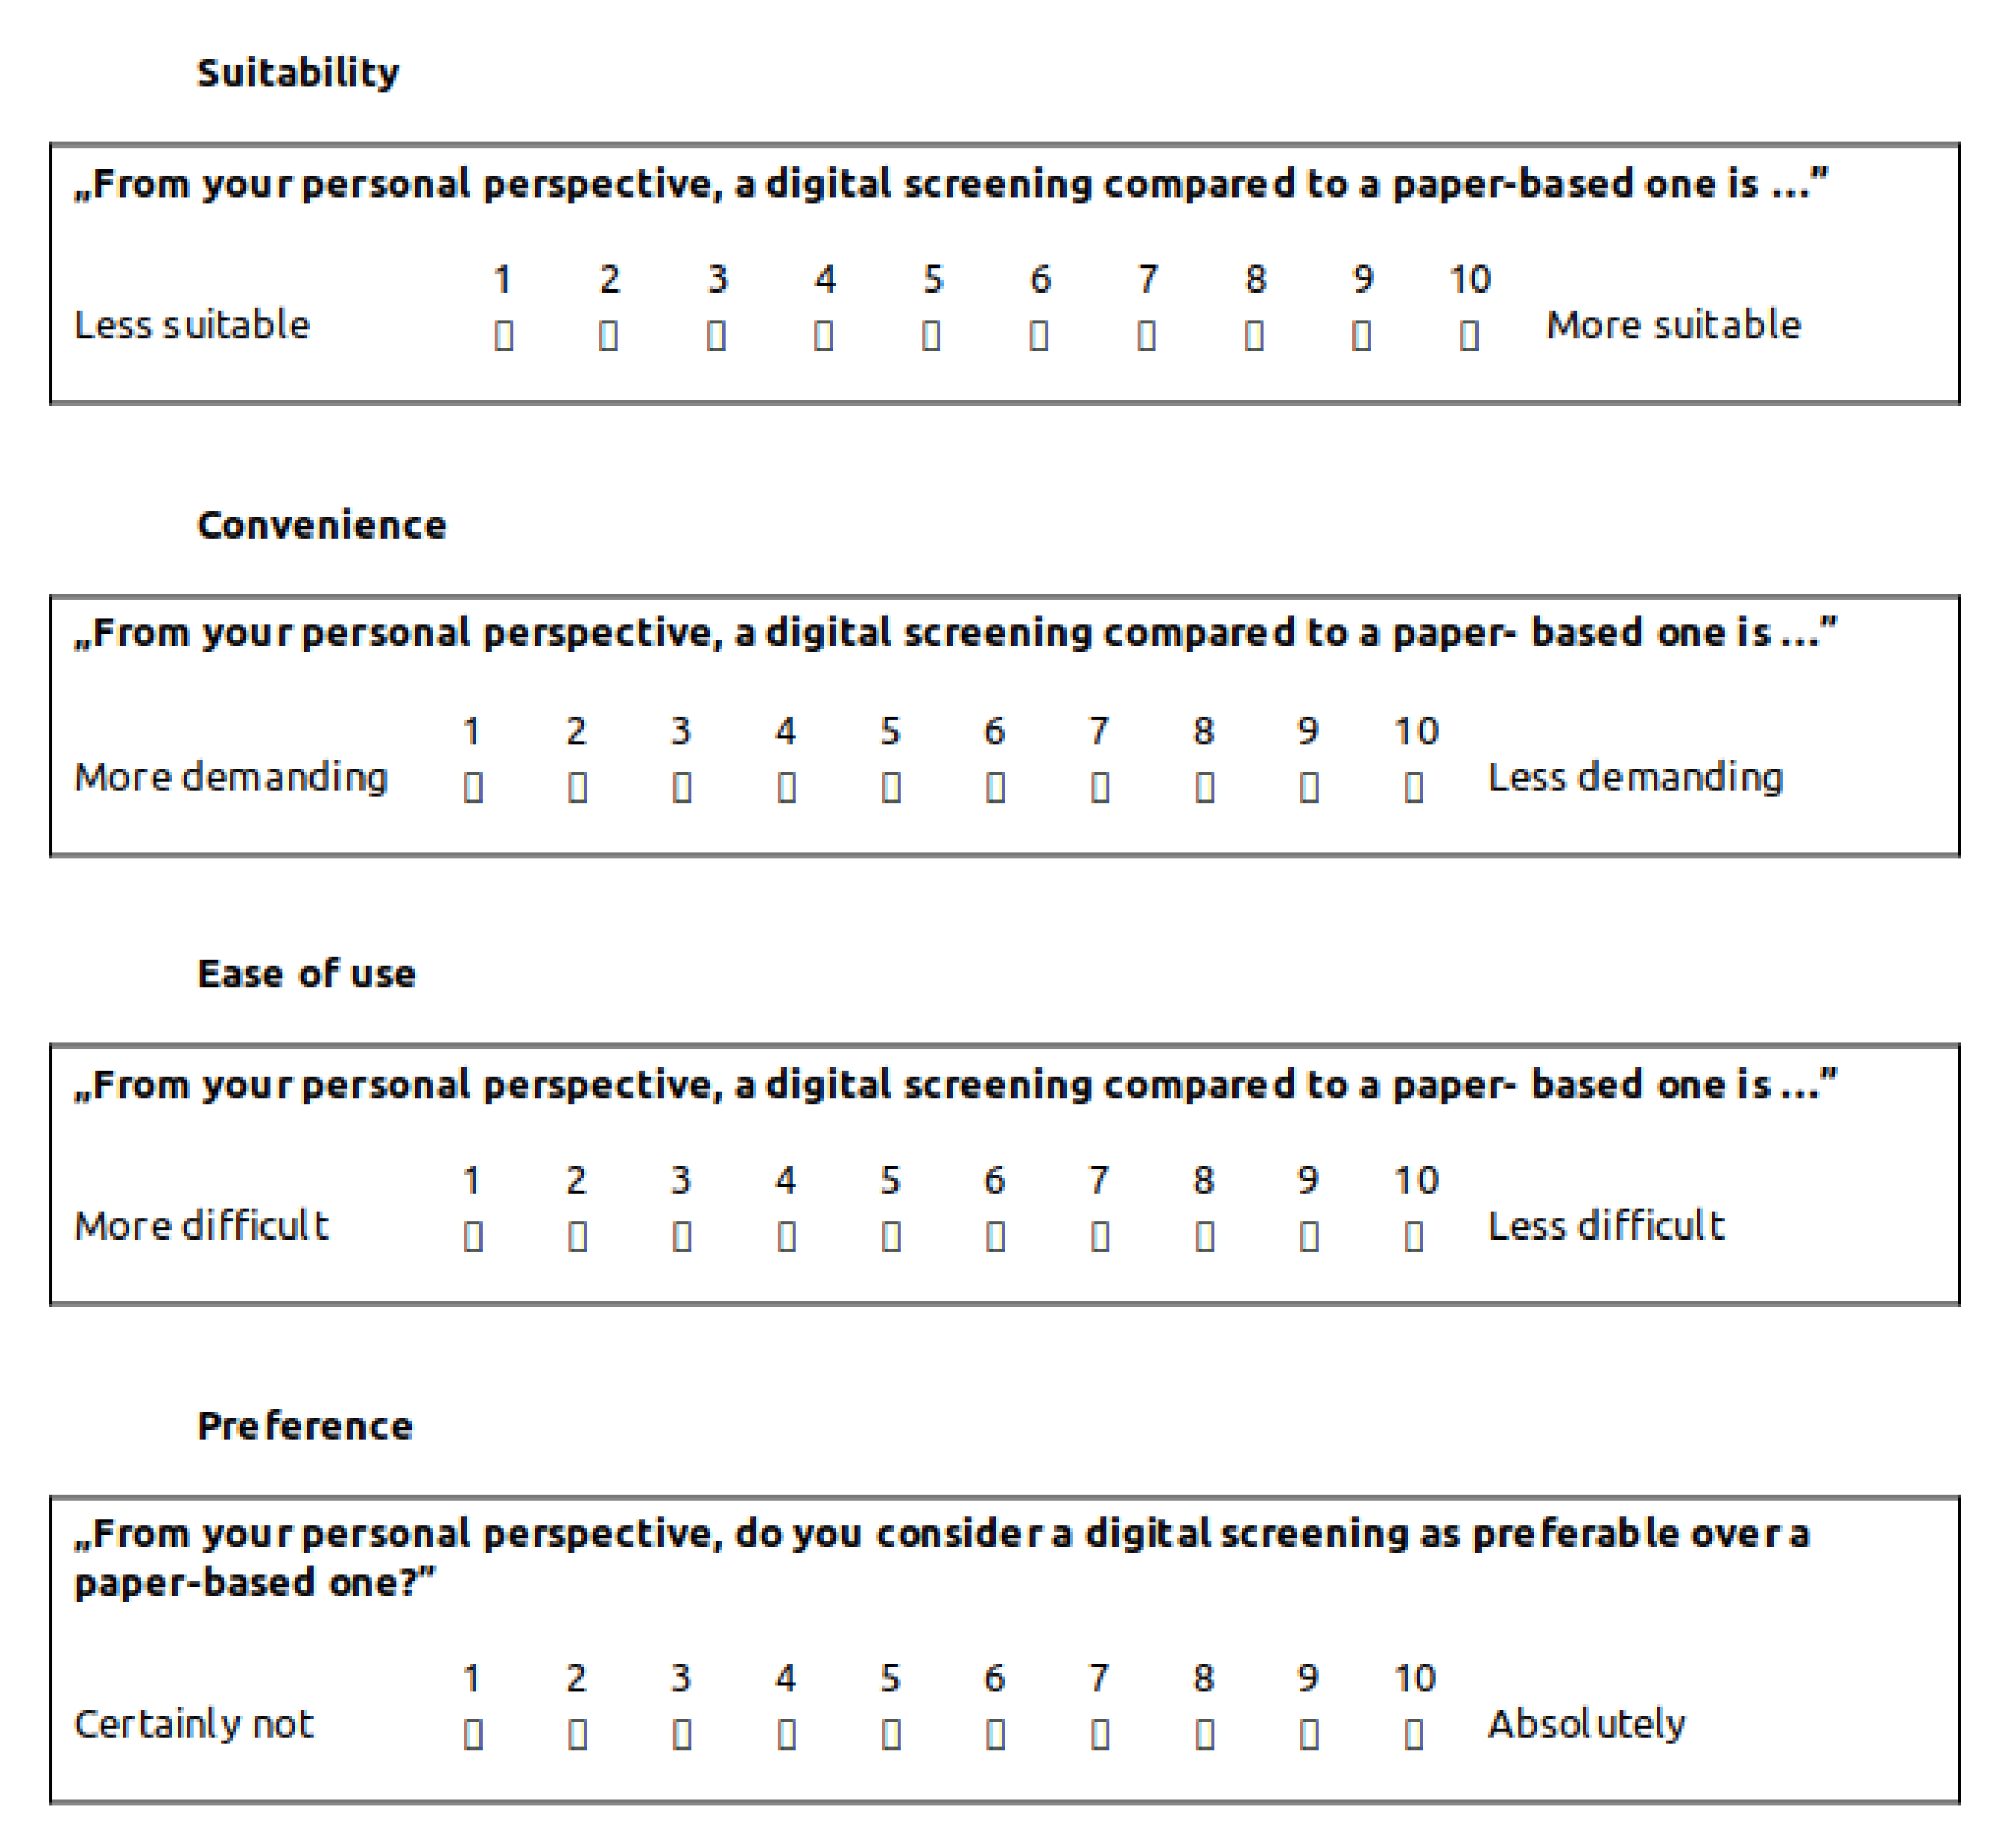The height and width of the screenshot is (1836, 2016).
Task: Tick Preference checkbox number 9
Action: tap(1309, 1734)
